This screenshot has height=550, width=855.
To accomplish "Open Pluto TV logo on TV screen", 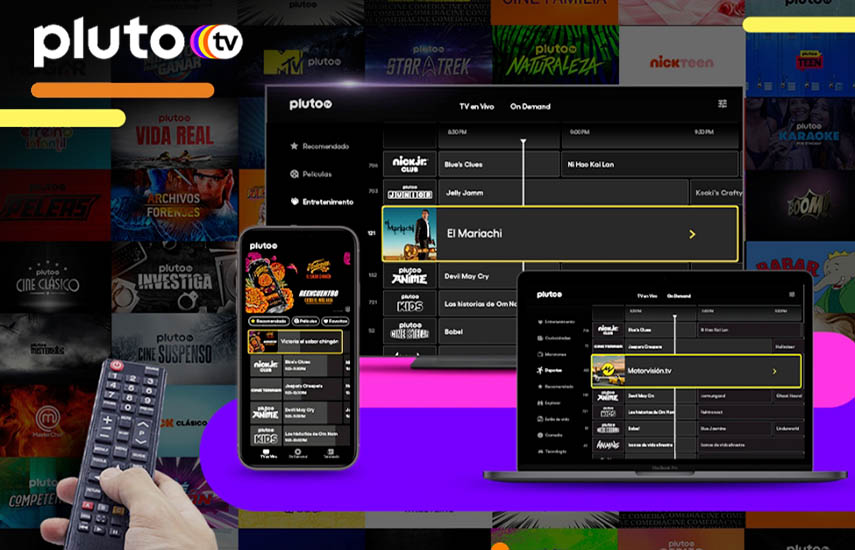I will pyautogui.click(x=310, y=104).
